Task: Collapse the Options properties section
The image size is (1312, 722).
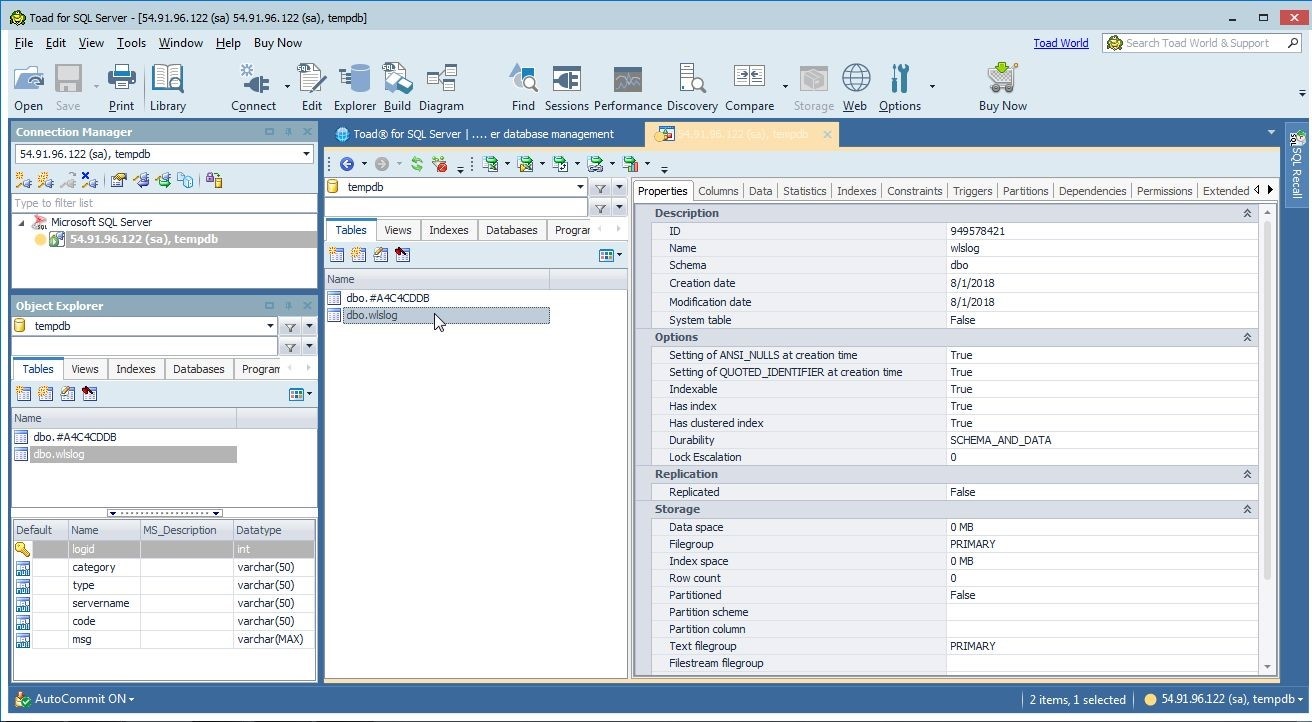Action: [x=1247, y=337]
